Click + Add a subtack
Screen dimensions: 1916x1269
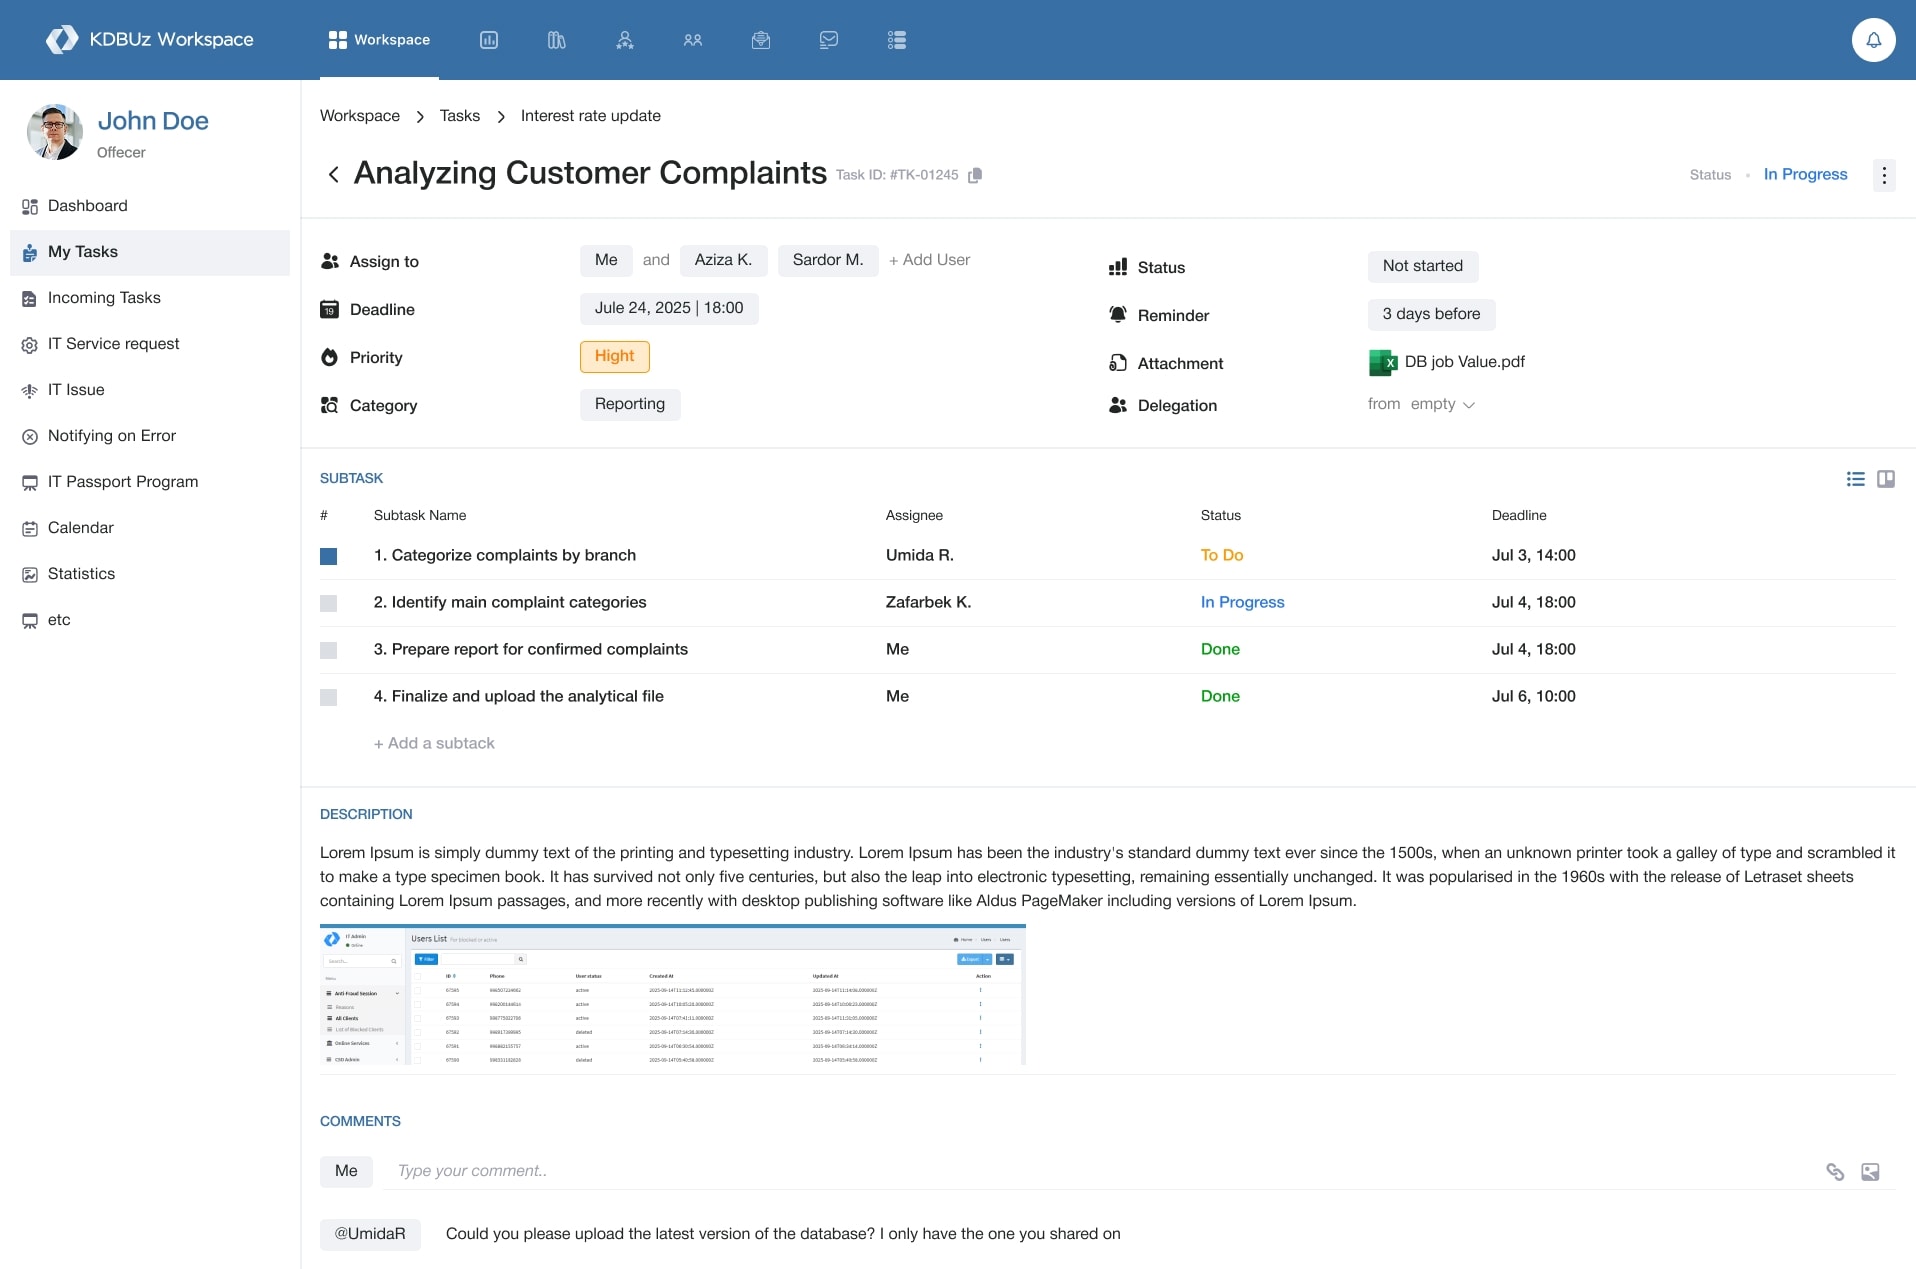(x=434, y=743)
